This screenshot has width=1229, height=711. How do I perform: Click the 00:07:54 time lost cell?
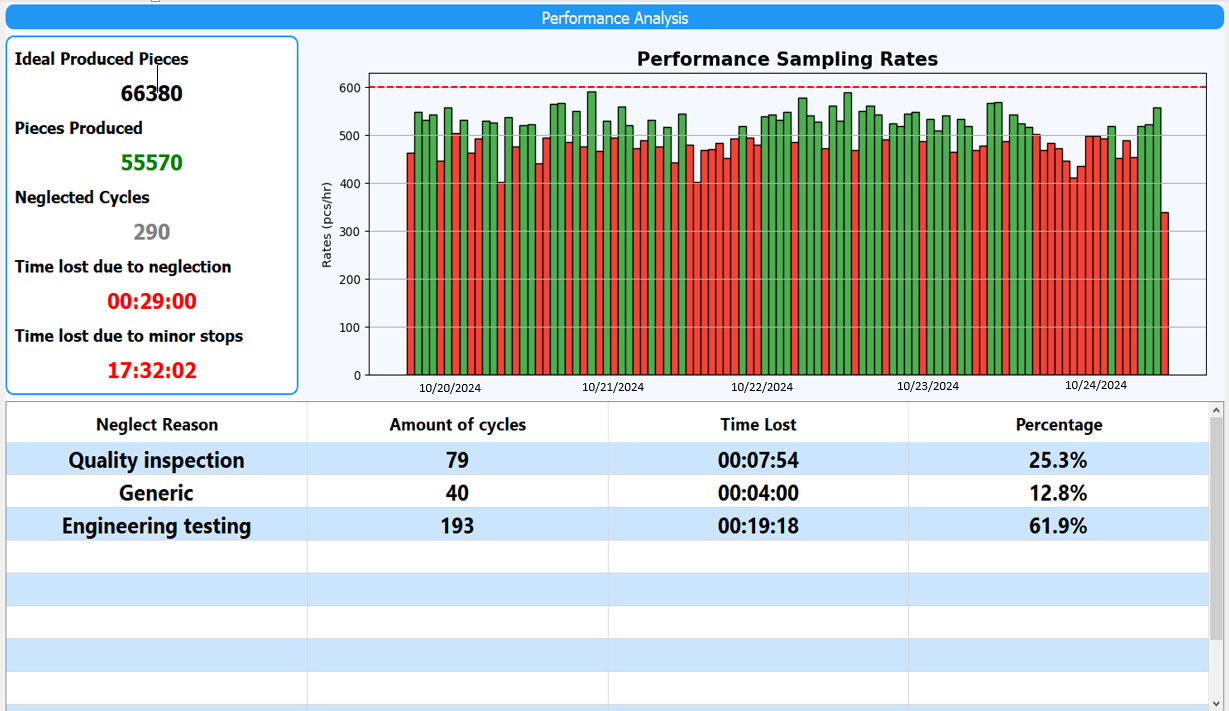(x=758, y=460)
